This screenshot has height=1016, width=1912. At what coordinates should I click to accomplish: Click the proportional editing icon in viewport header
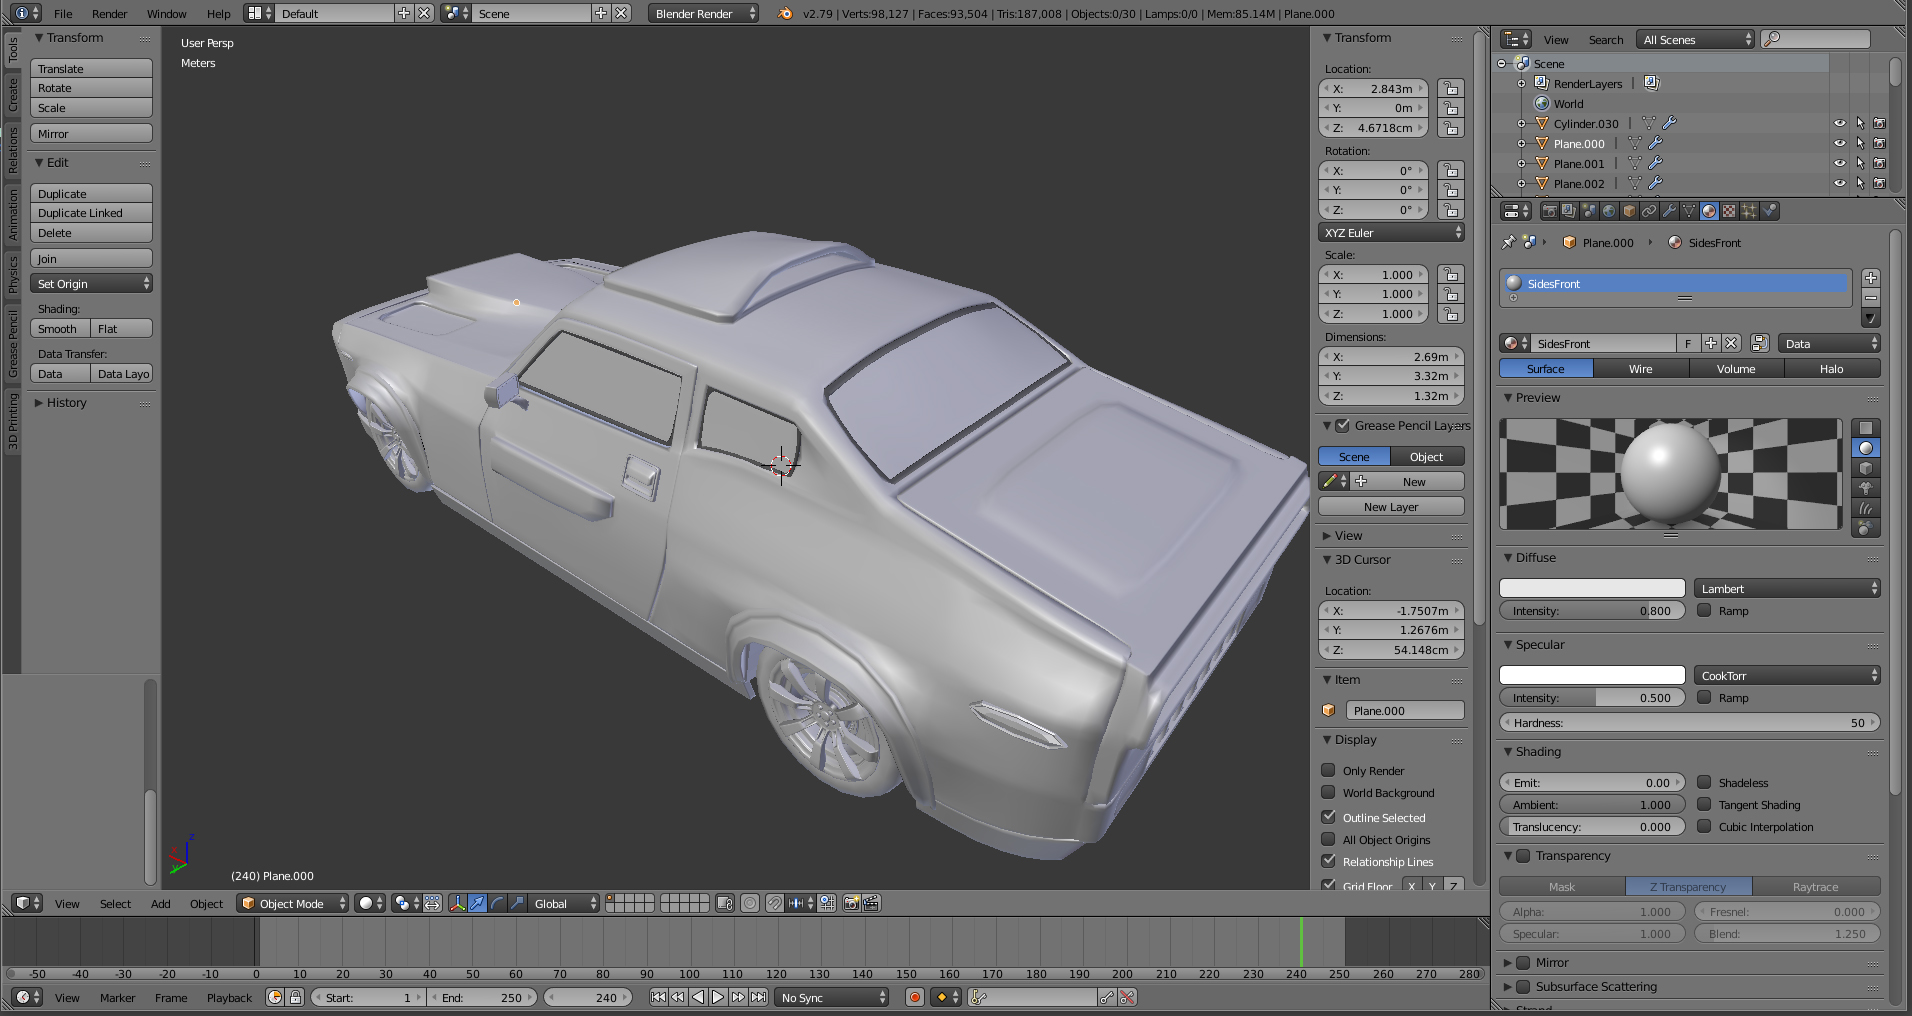coord(750,903)
